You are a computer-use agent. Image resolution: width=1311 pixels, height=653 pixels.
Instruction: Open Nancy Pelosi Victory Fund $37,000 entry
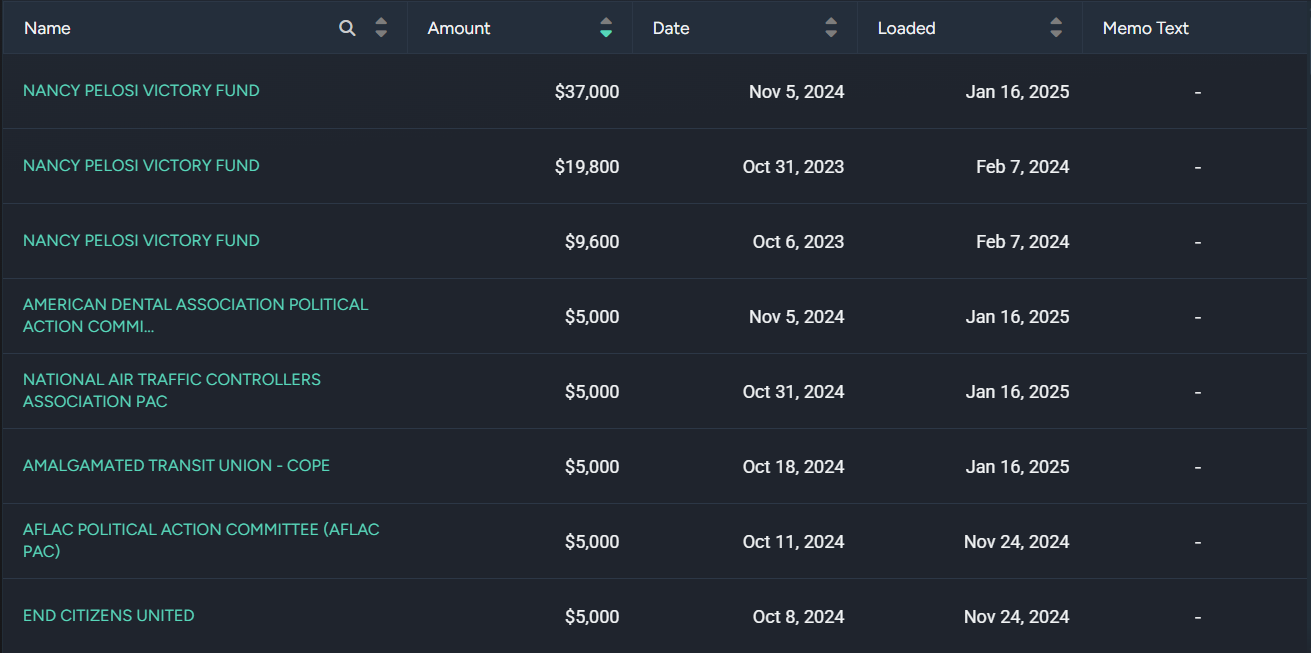click(x=141, y=90)
